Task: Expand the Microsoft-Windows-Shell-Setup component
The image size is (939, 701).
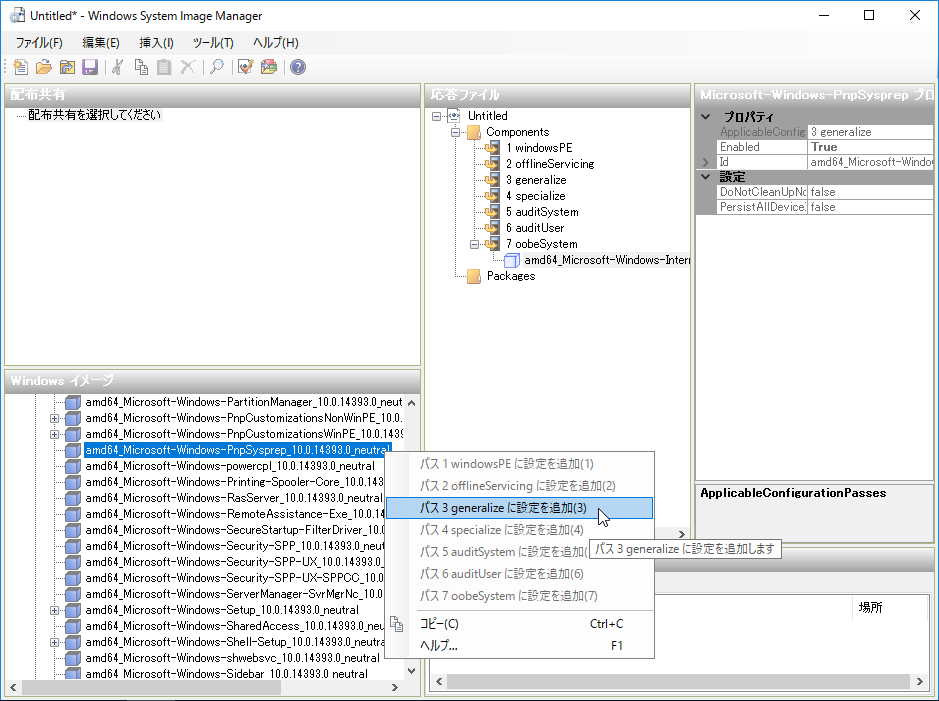Action: coord(54,642)
